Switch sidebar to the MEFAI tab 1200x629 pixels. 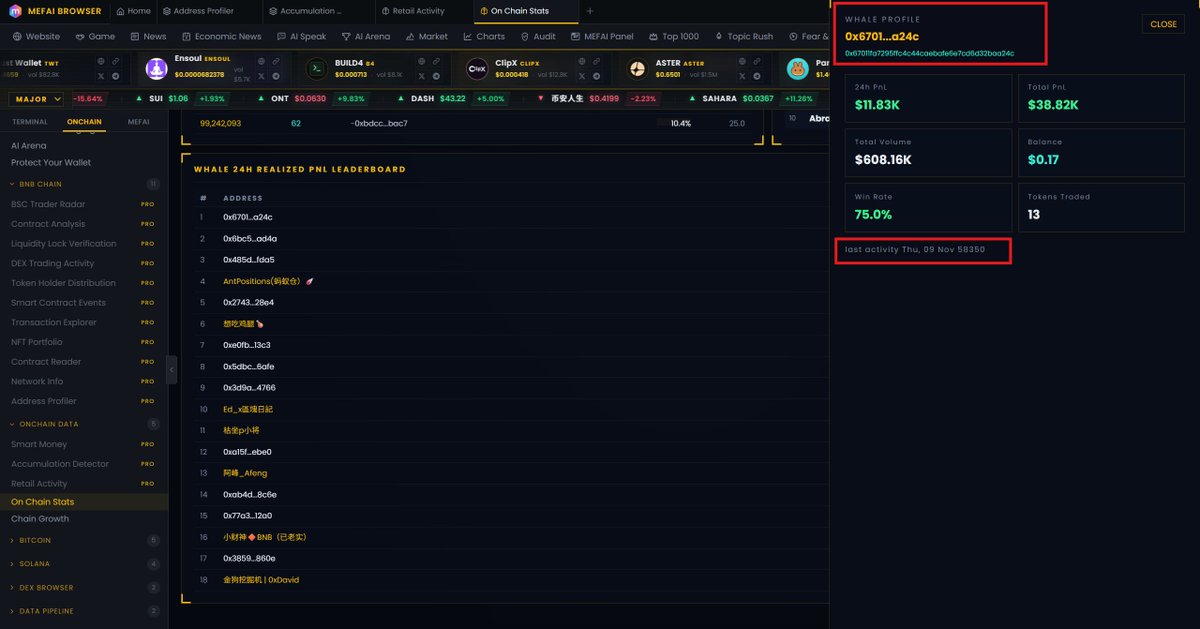tap(139, 121)
